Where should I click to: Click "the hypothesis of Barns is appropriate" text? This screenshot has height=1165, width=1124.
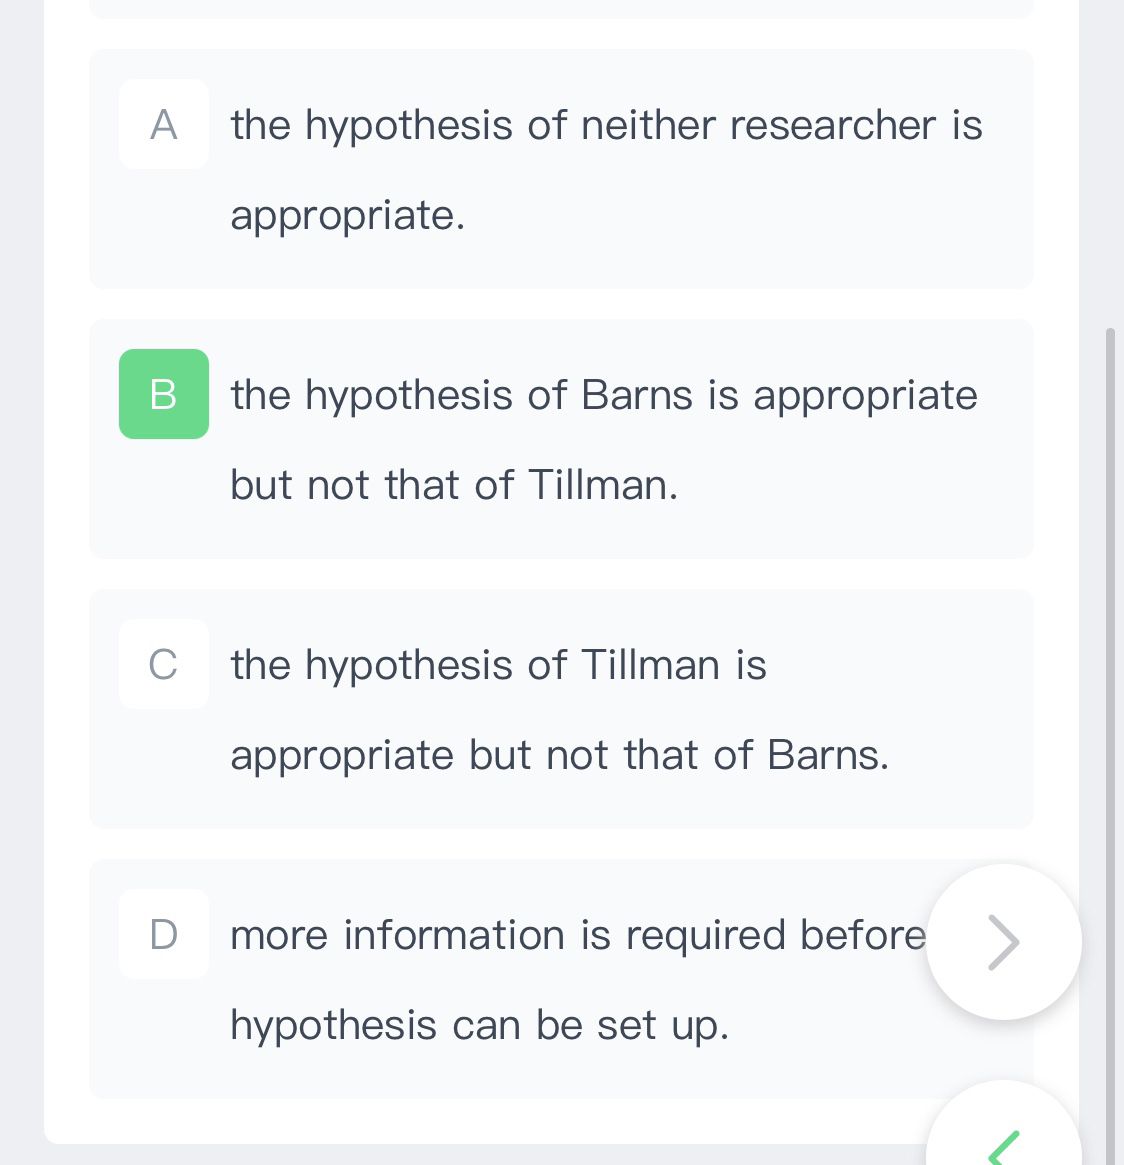(604, 396)
